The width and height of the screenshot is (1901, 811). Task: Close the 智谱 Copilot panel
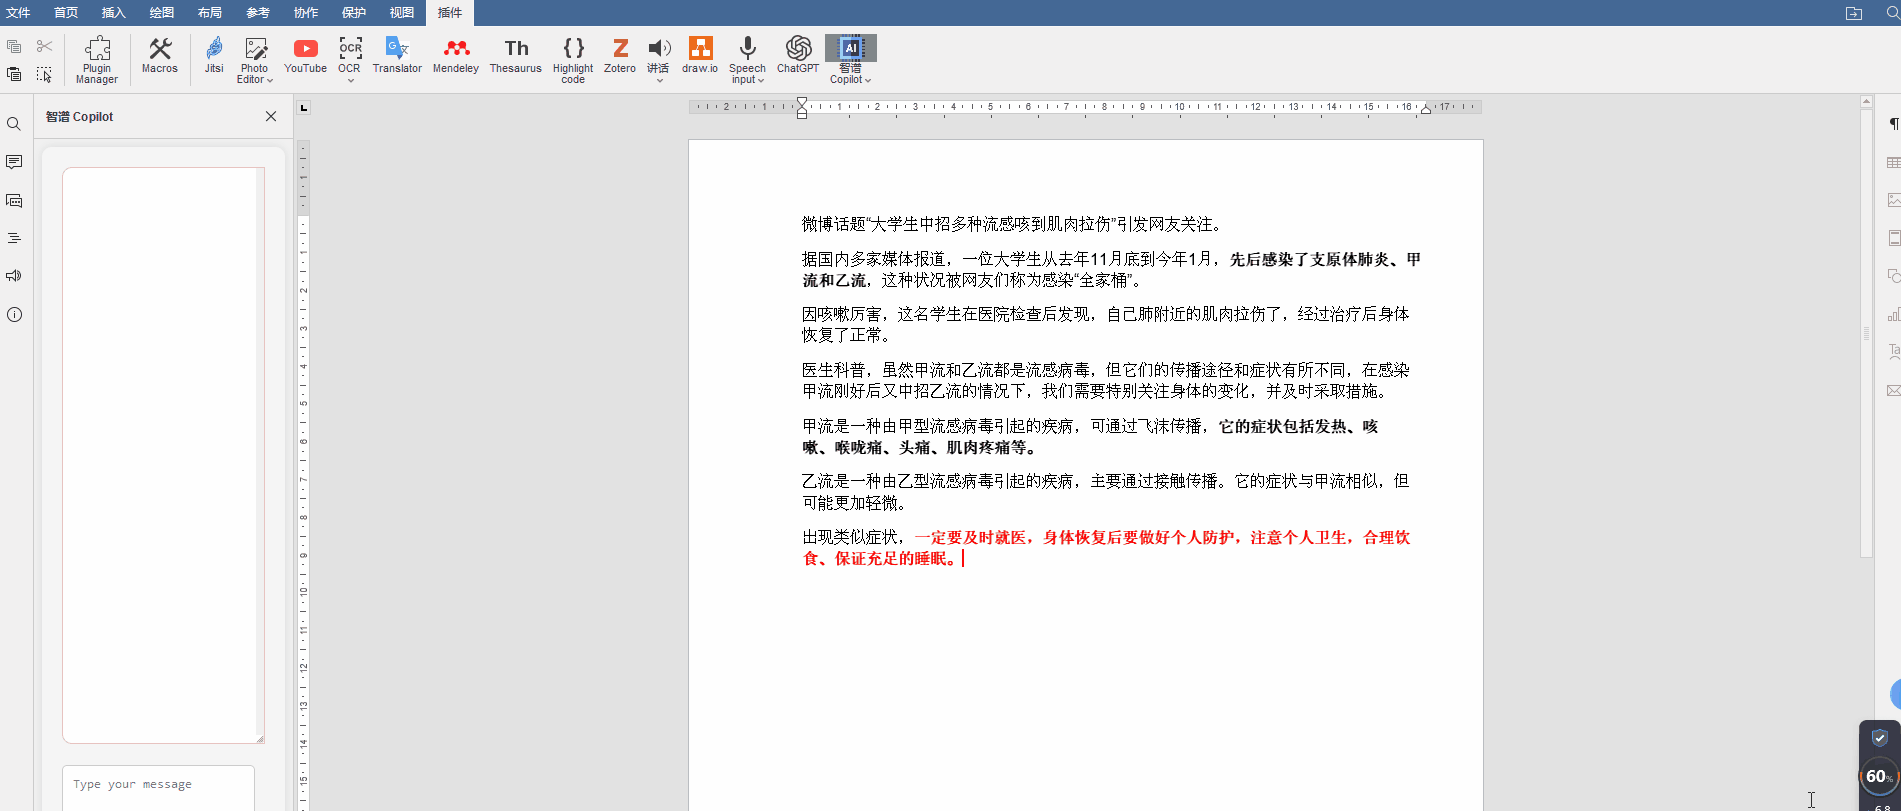271,116
